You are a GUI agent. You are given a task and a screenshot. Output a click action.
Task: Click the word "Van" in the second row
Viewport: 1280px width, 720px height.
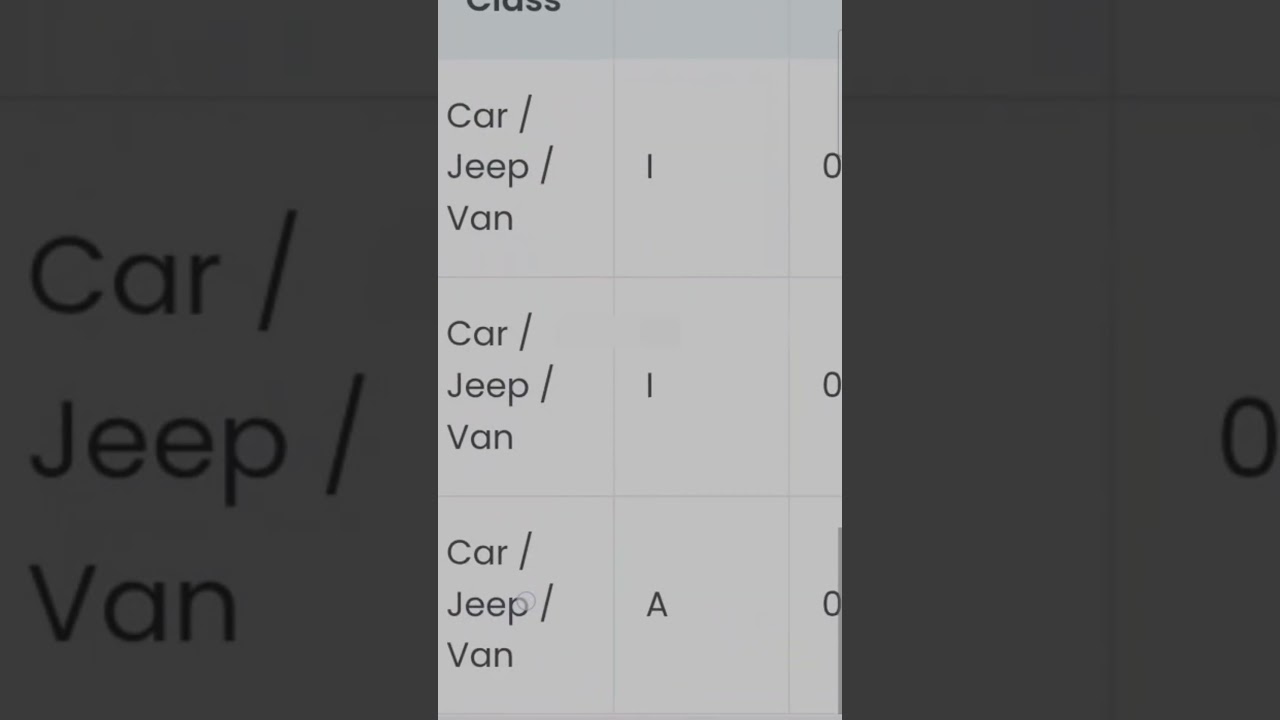click(480, 437)
